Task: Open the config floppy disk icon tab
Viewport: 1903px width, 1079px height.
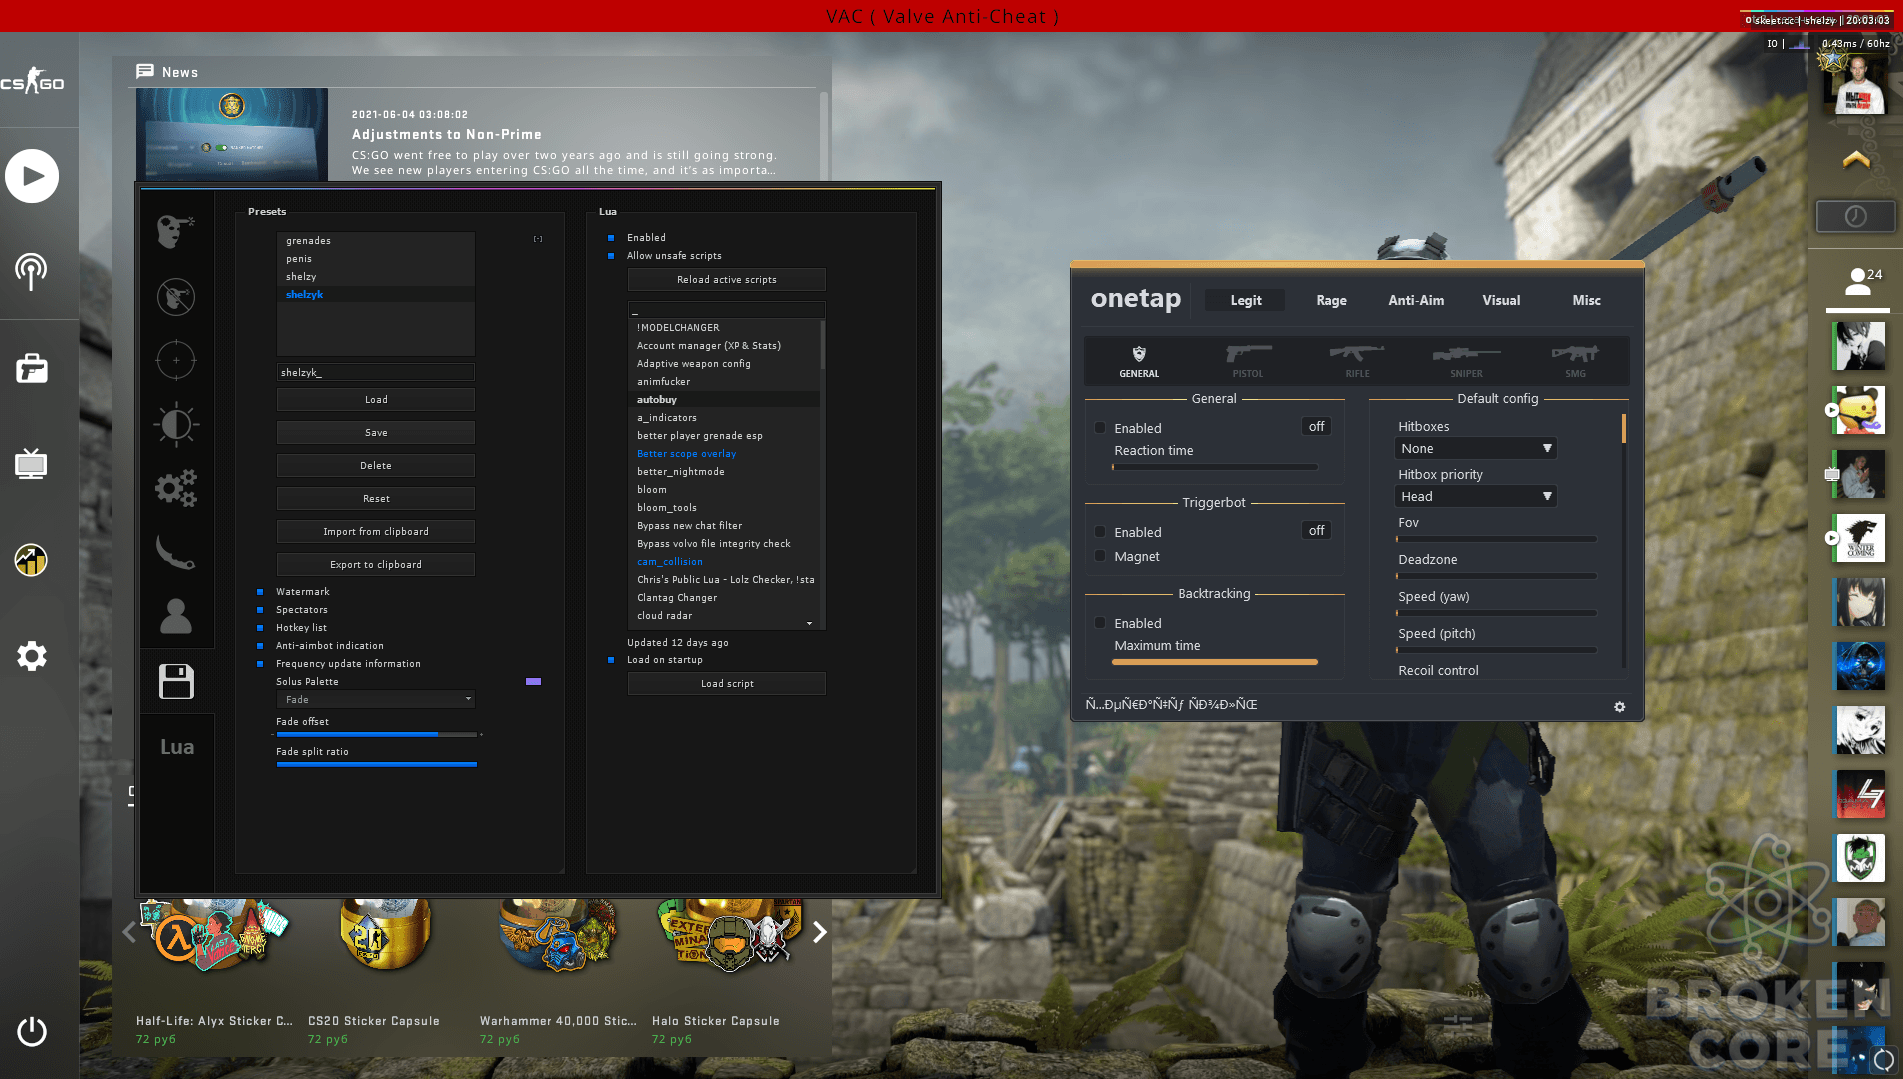Action: click(x=176, y=681)
